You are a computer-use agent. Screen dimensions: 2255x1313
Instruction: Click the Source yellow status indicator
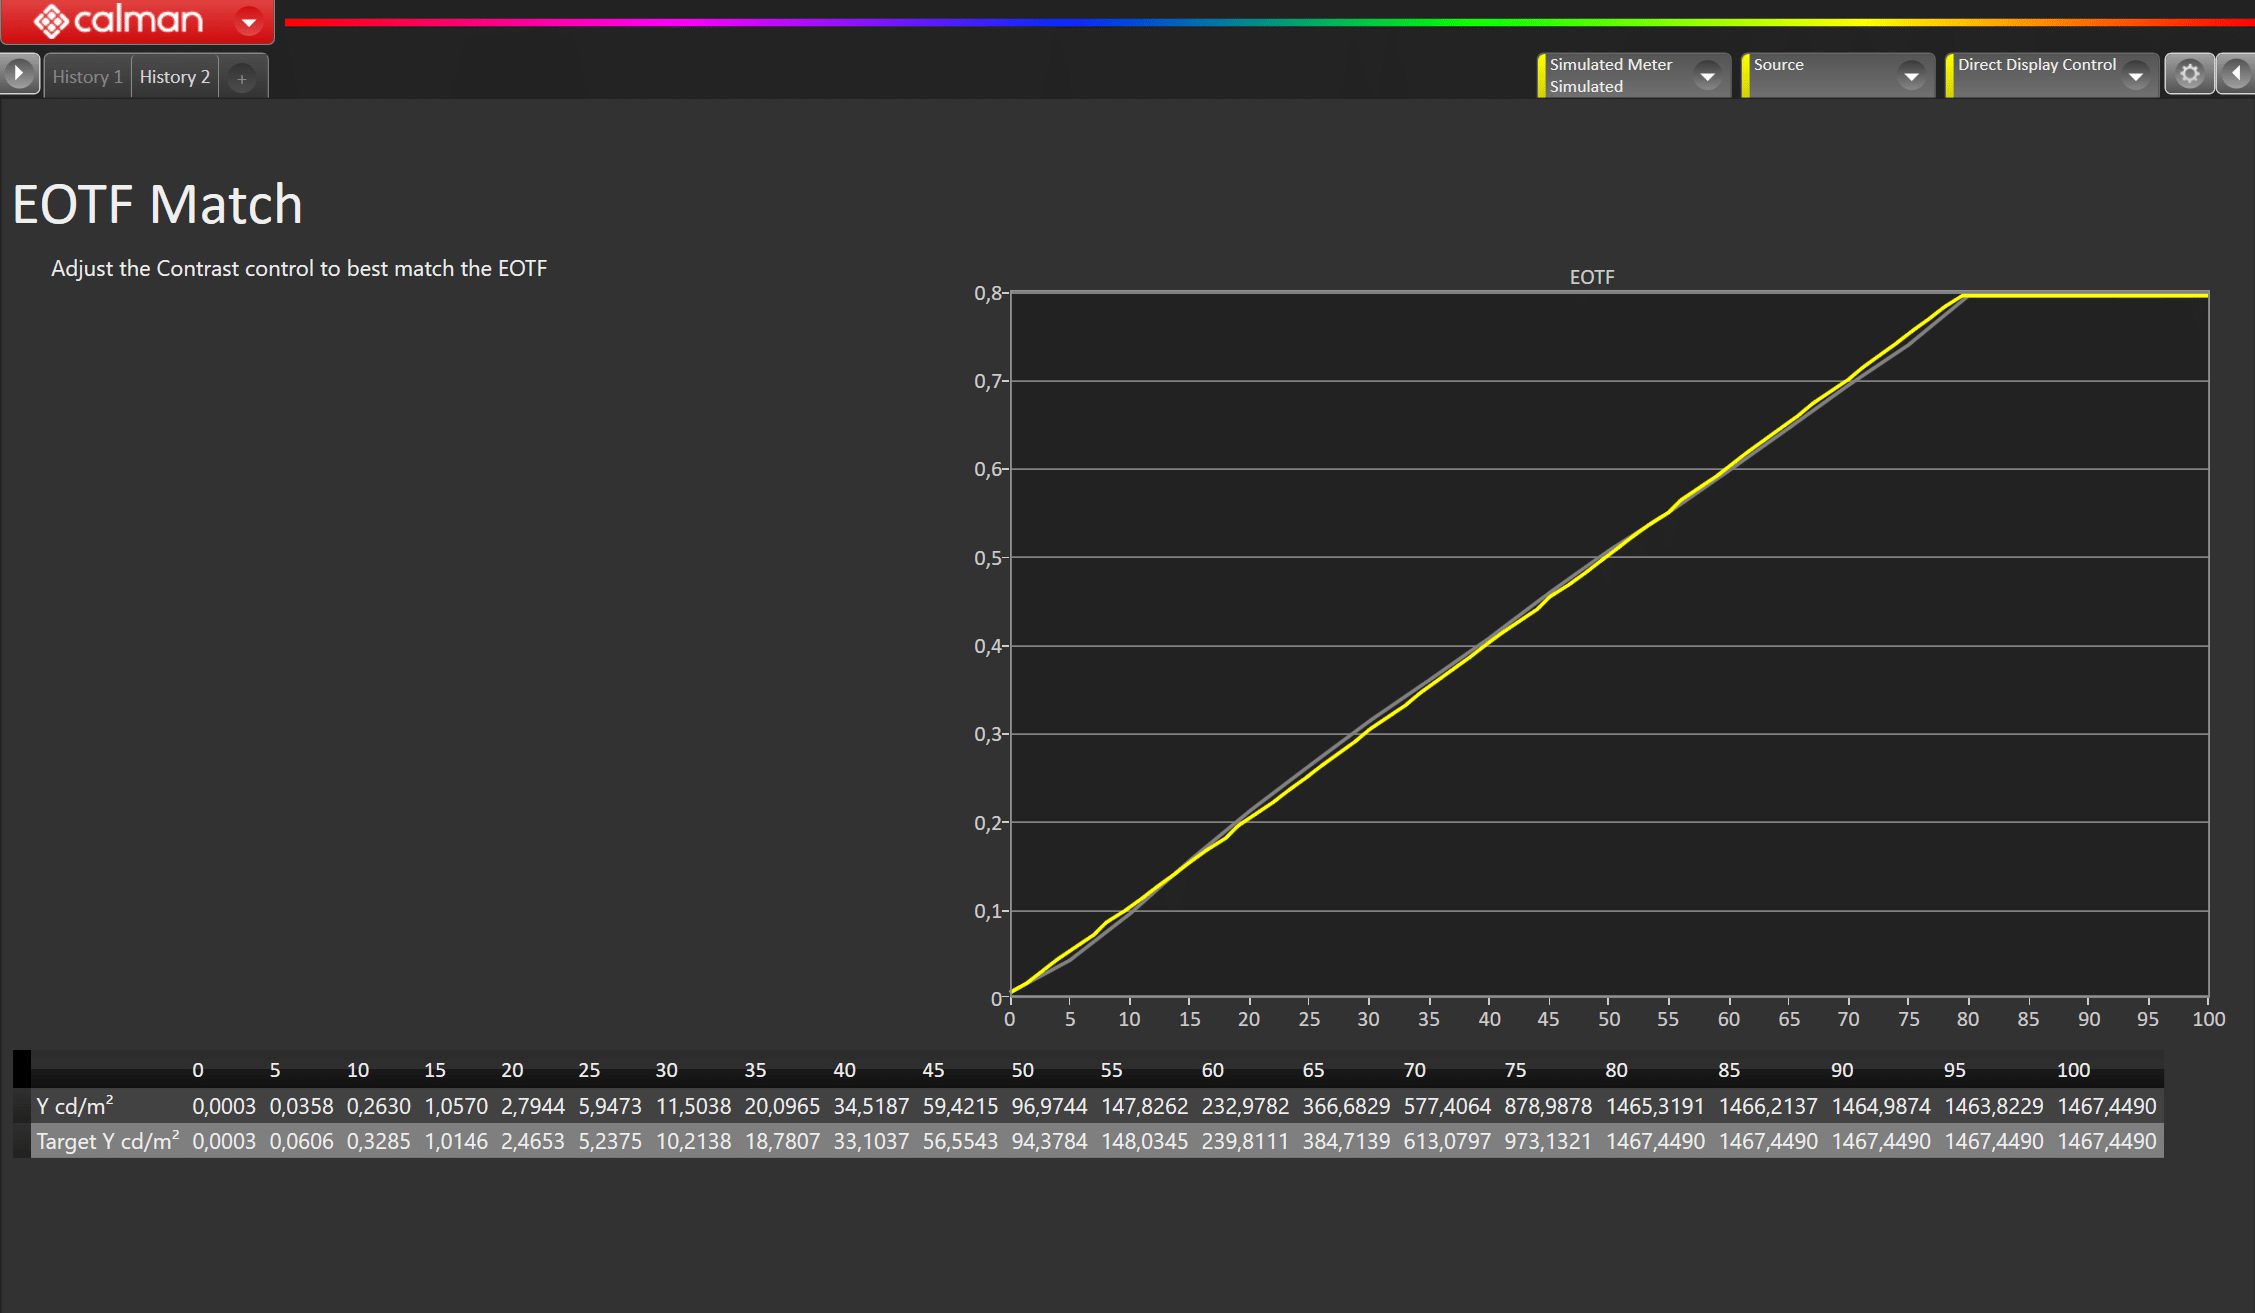(1745, 76)
